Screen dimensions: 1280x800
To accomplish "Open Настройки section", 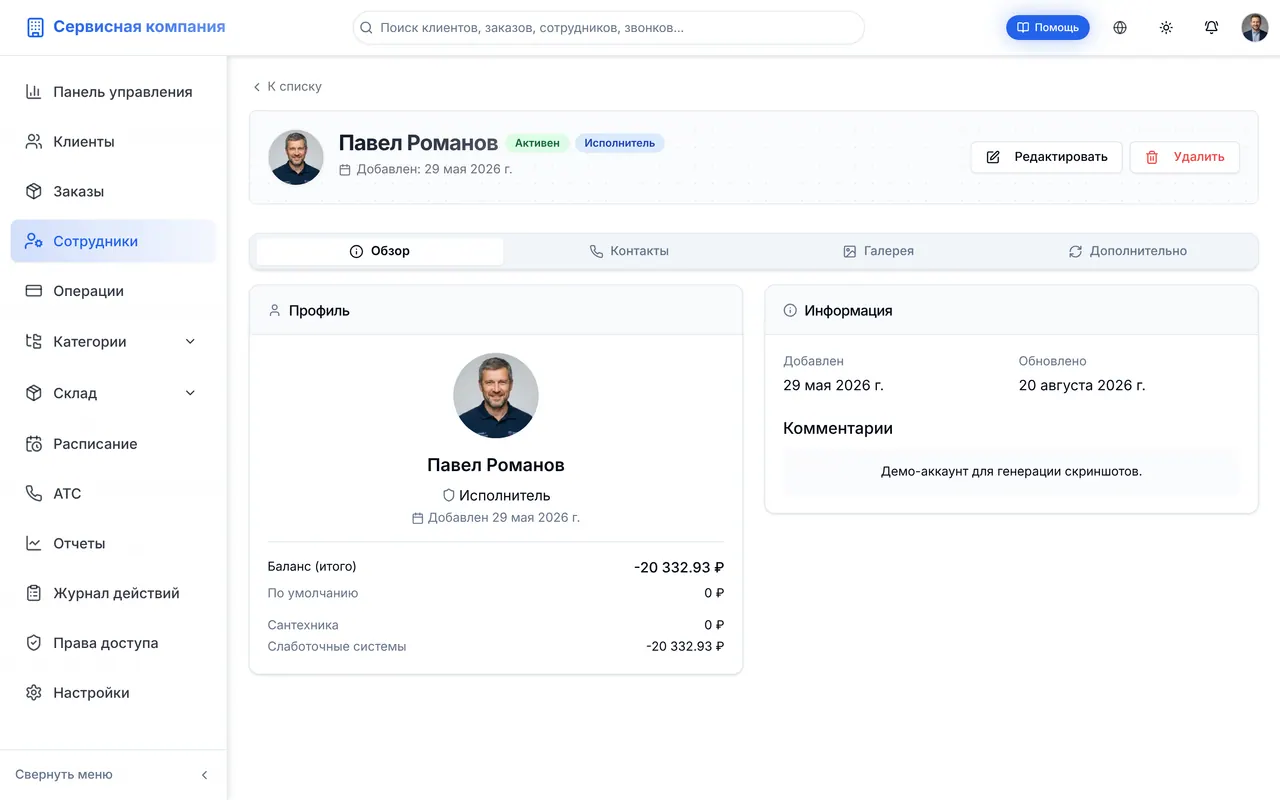I will pyautogui.click(x=113, y=693).
